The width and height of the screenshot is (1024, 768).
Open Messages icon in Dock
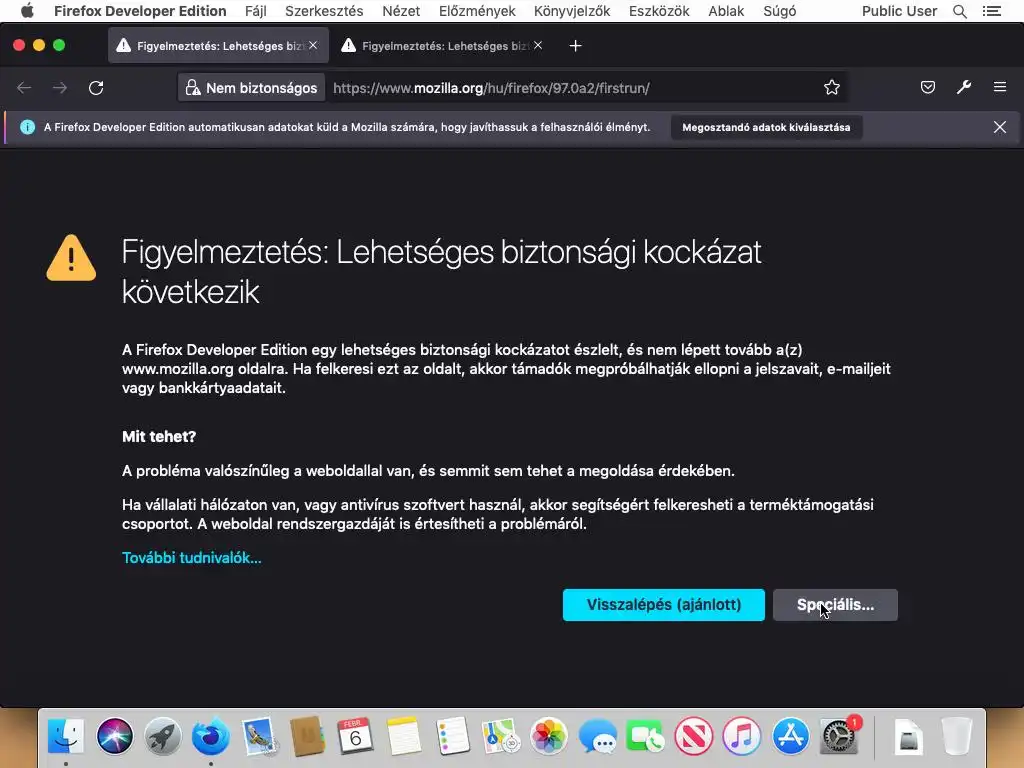[x=597, y=736]
